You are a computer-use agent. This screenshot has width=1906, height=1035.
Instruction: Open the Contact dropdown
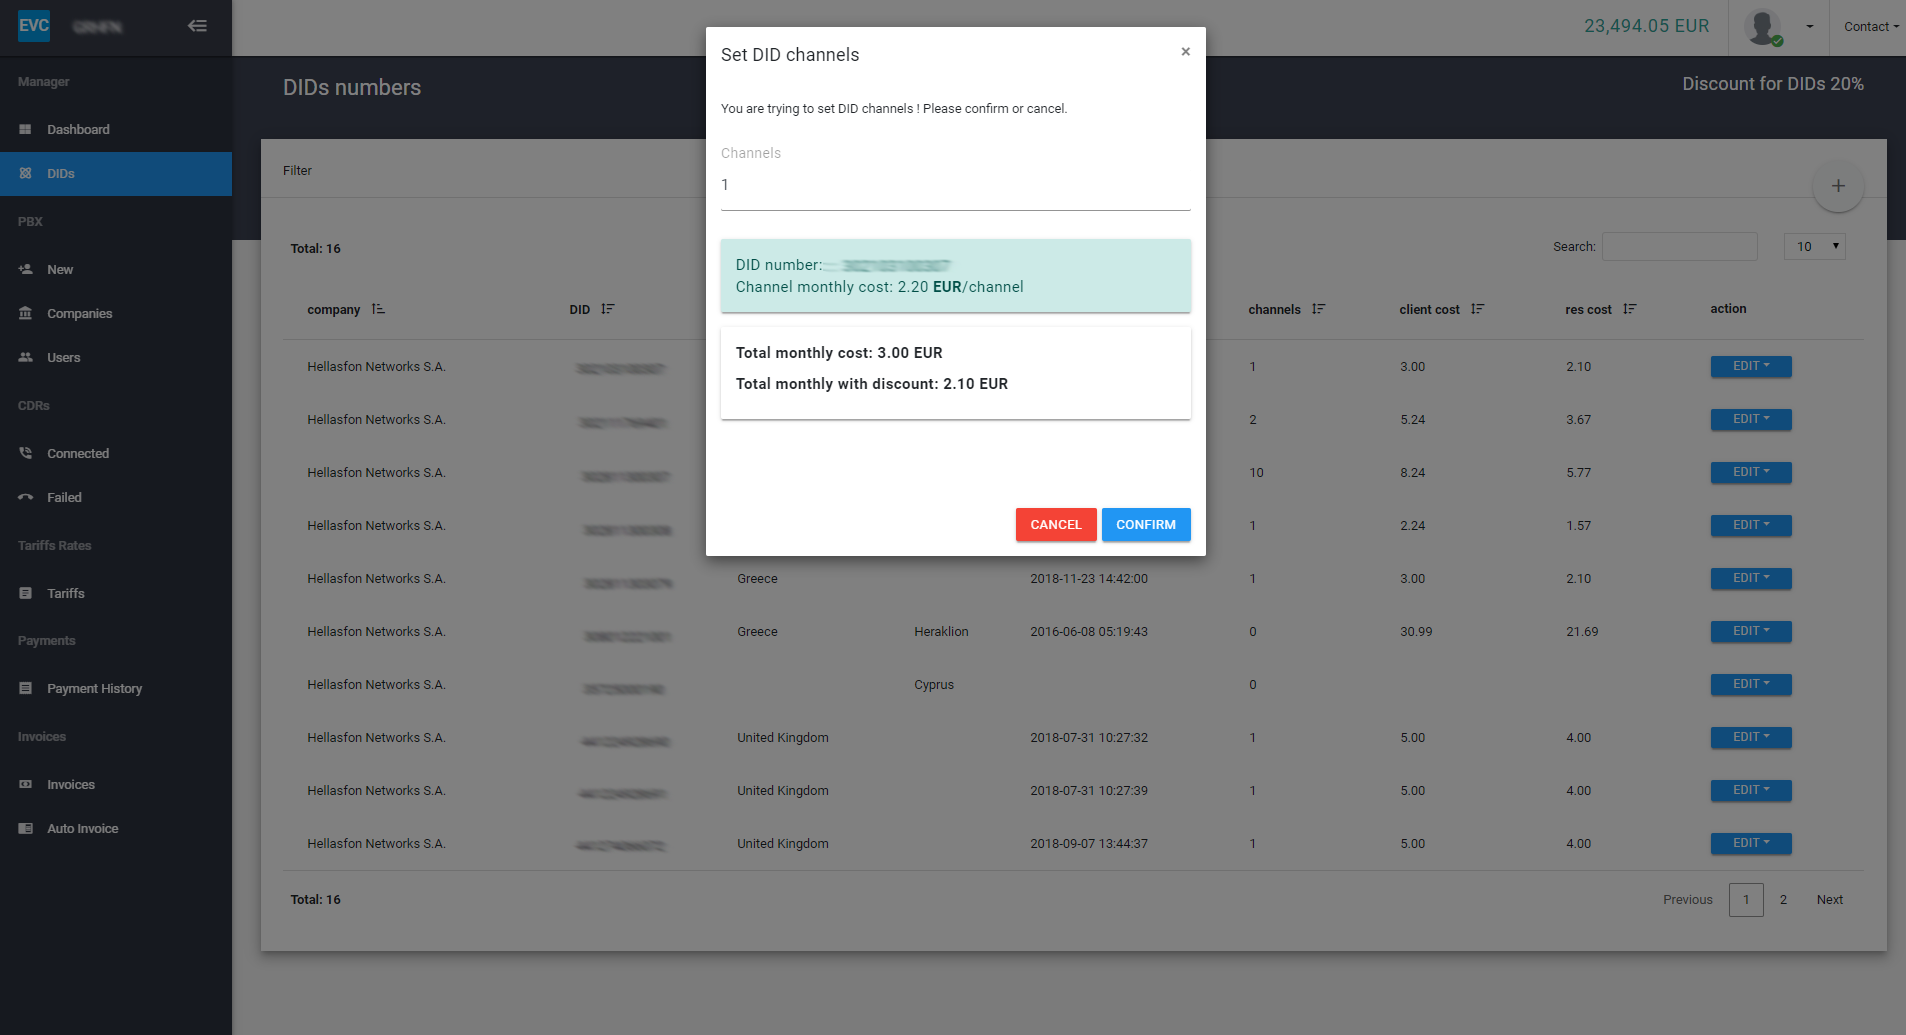(1869, 26)
